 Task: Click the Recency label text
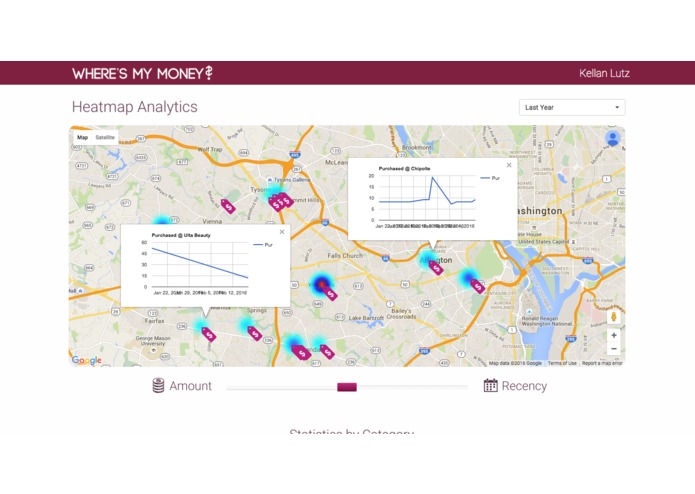pos(524,386)
